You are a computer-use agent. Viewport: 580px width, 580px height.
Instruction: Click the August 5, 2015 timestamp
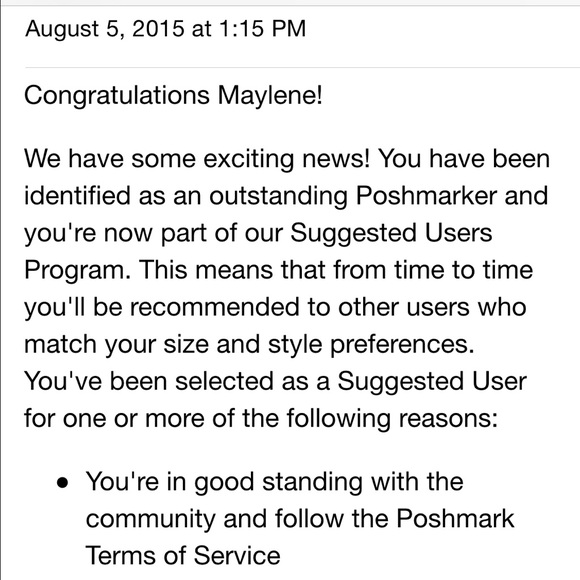165,29
